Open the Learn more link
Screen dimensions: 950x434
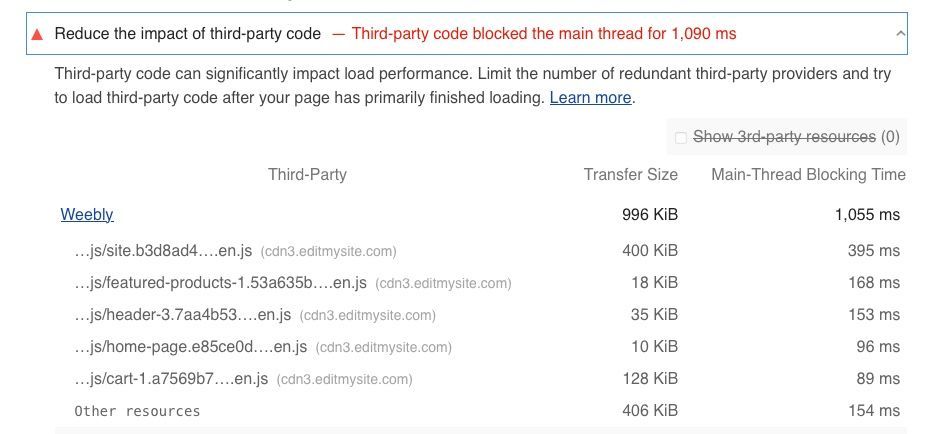(590, 98)
